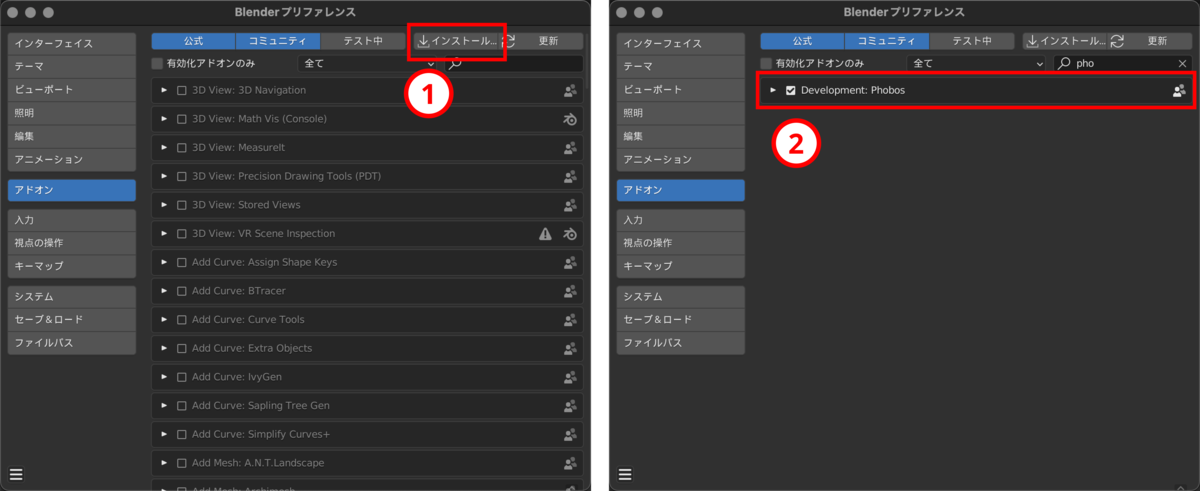Open 照明 section in right window sidebar
This screenshot has height=491, width=1200.
[x=681, y=113]
